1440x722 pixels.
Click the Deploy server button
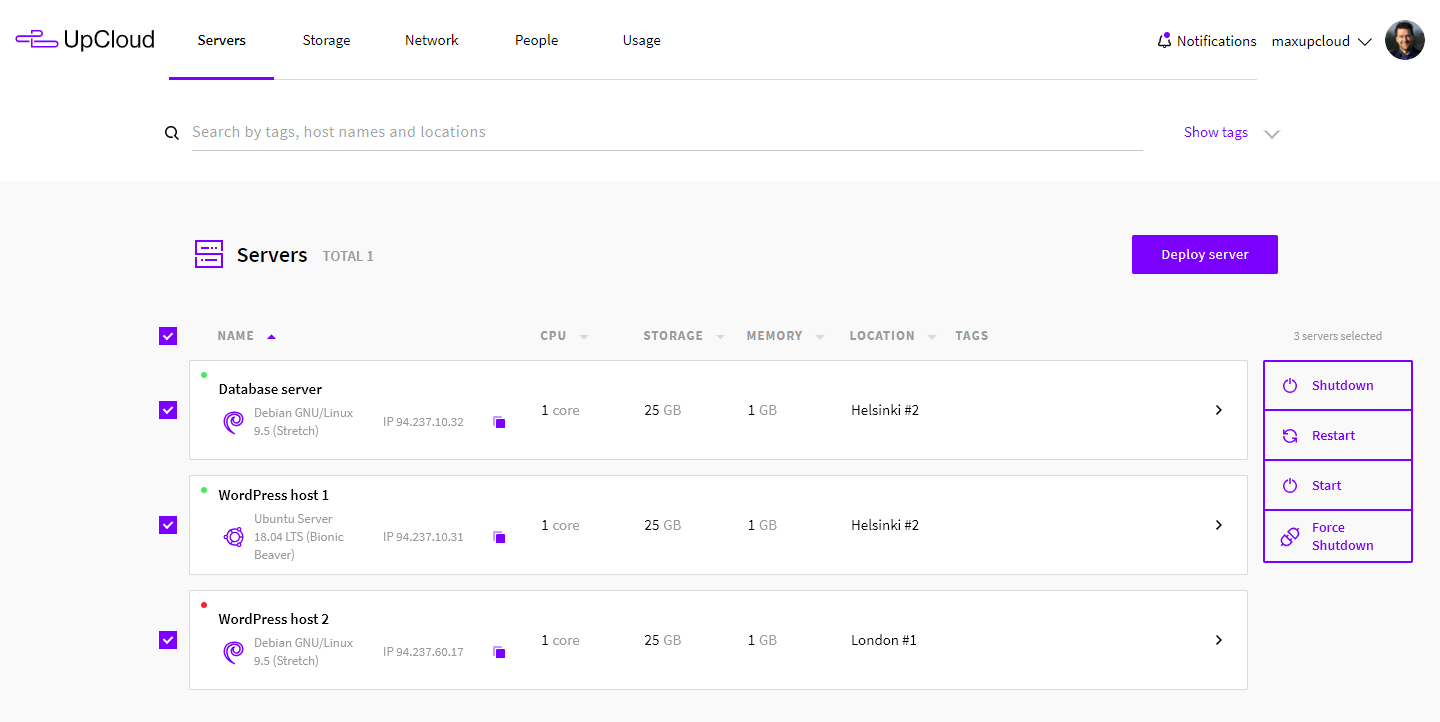click(1204, 254)
